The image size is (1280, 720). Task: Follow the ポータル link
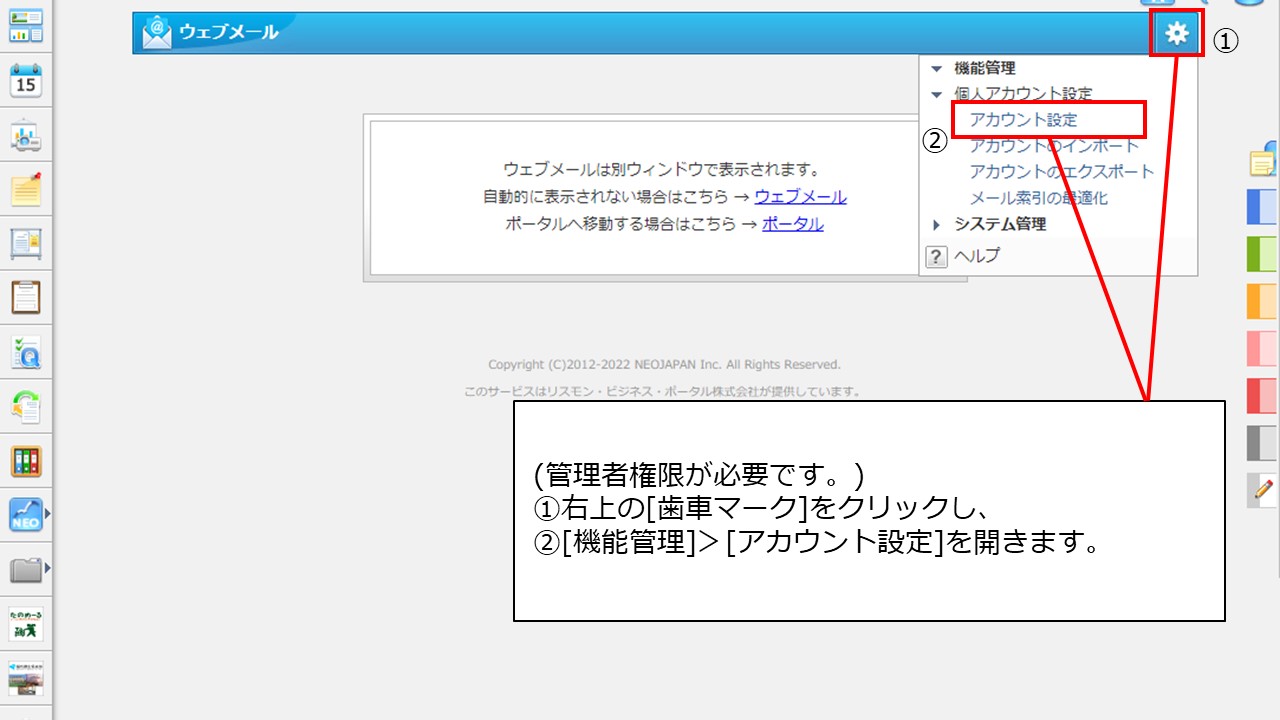793,223
